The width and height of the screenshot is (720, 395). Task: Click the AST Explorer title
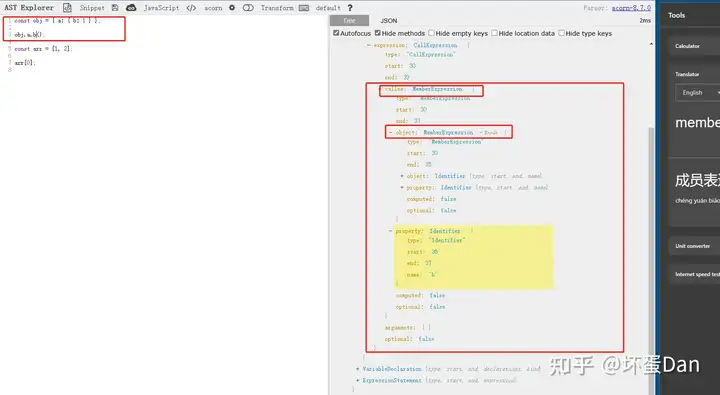coord(29,7)
